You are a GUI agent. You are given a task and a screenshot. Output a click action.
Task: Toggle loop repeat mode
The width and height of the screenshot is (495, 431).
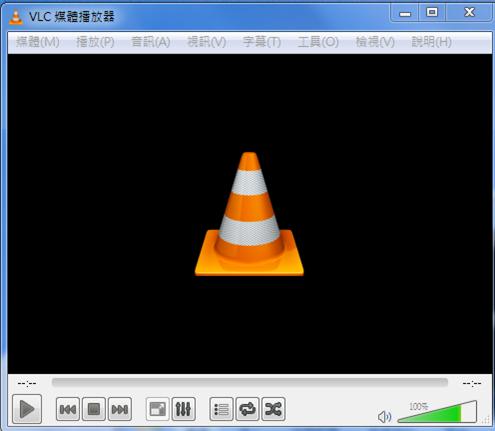(x=247, y=409)
